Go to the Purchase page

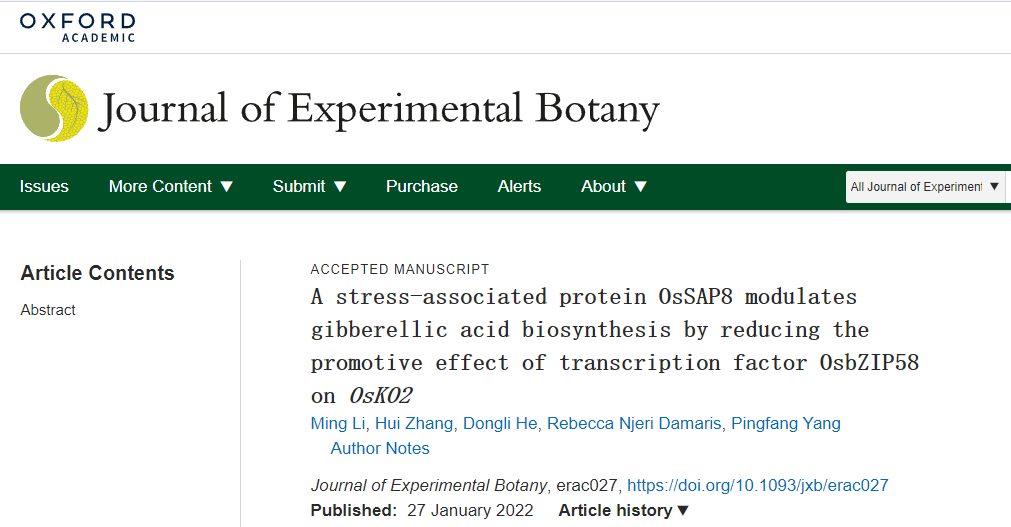click(x=422, y=186)
